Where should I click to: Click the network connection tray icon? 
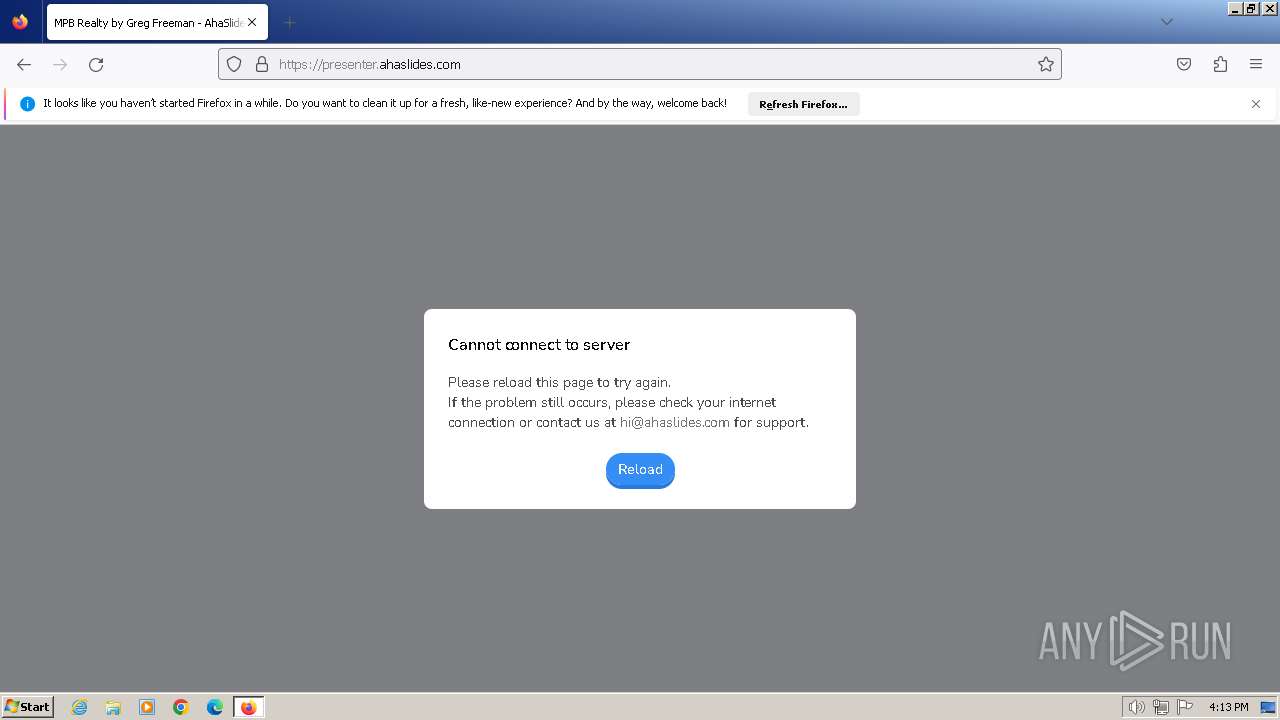pos(1161,707)
